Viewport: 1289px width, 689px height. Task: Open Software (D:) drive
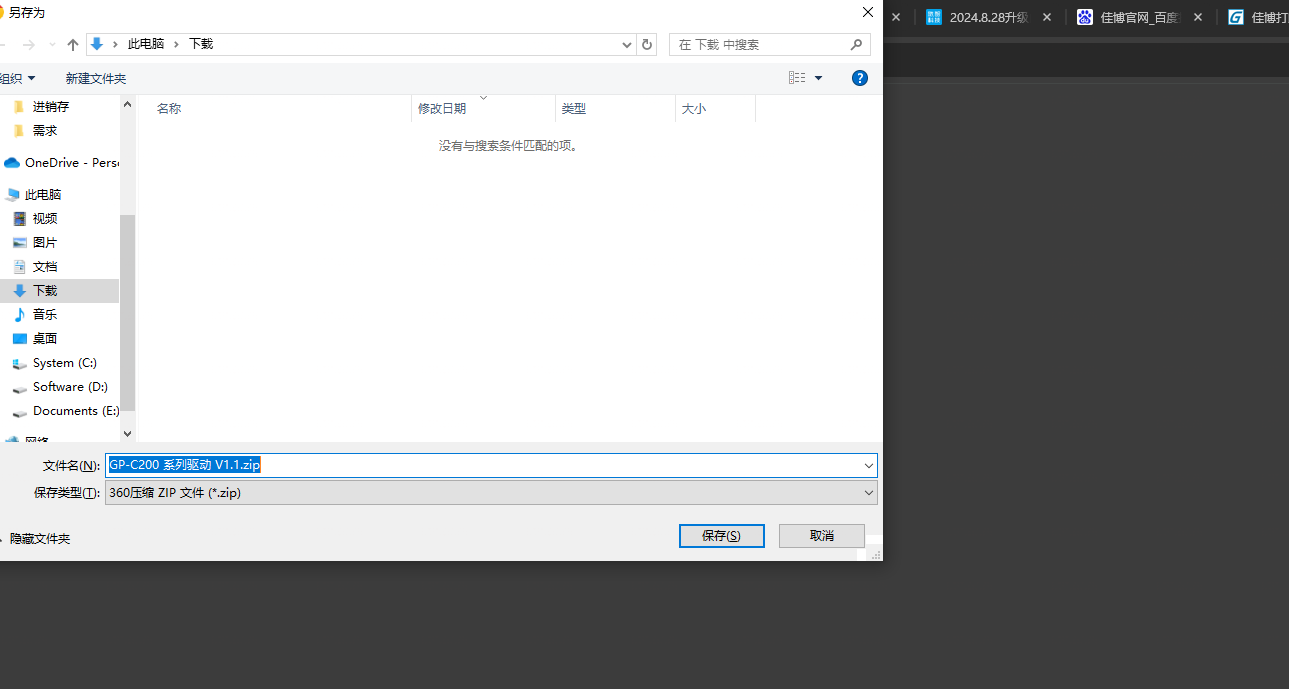click(70, 386)
